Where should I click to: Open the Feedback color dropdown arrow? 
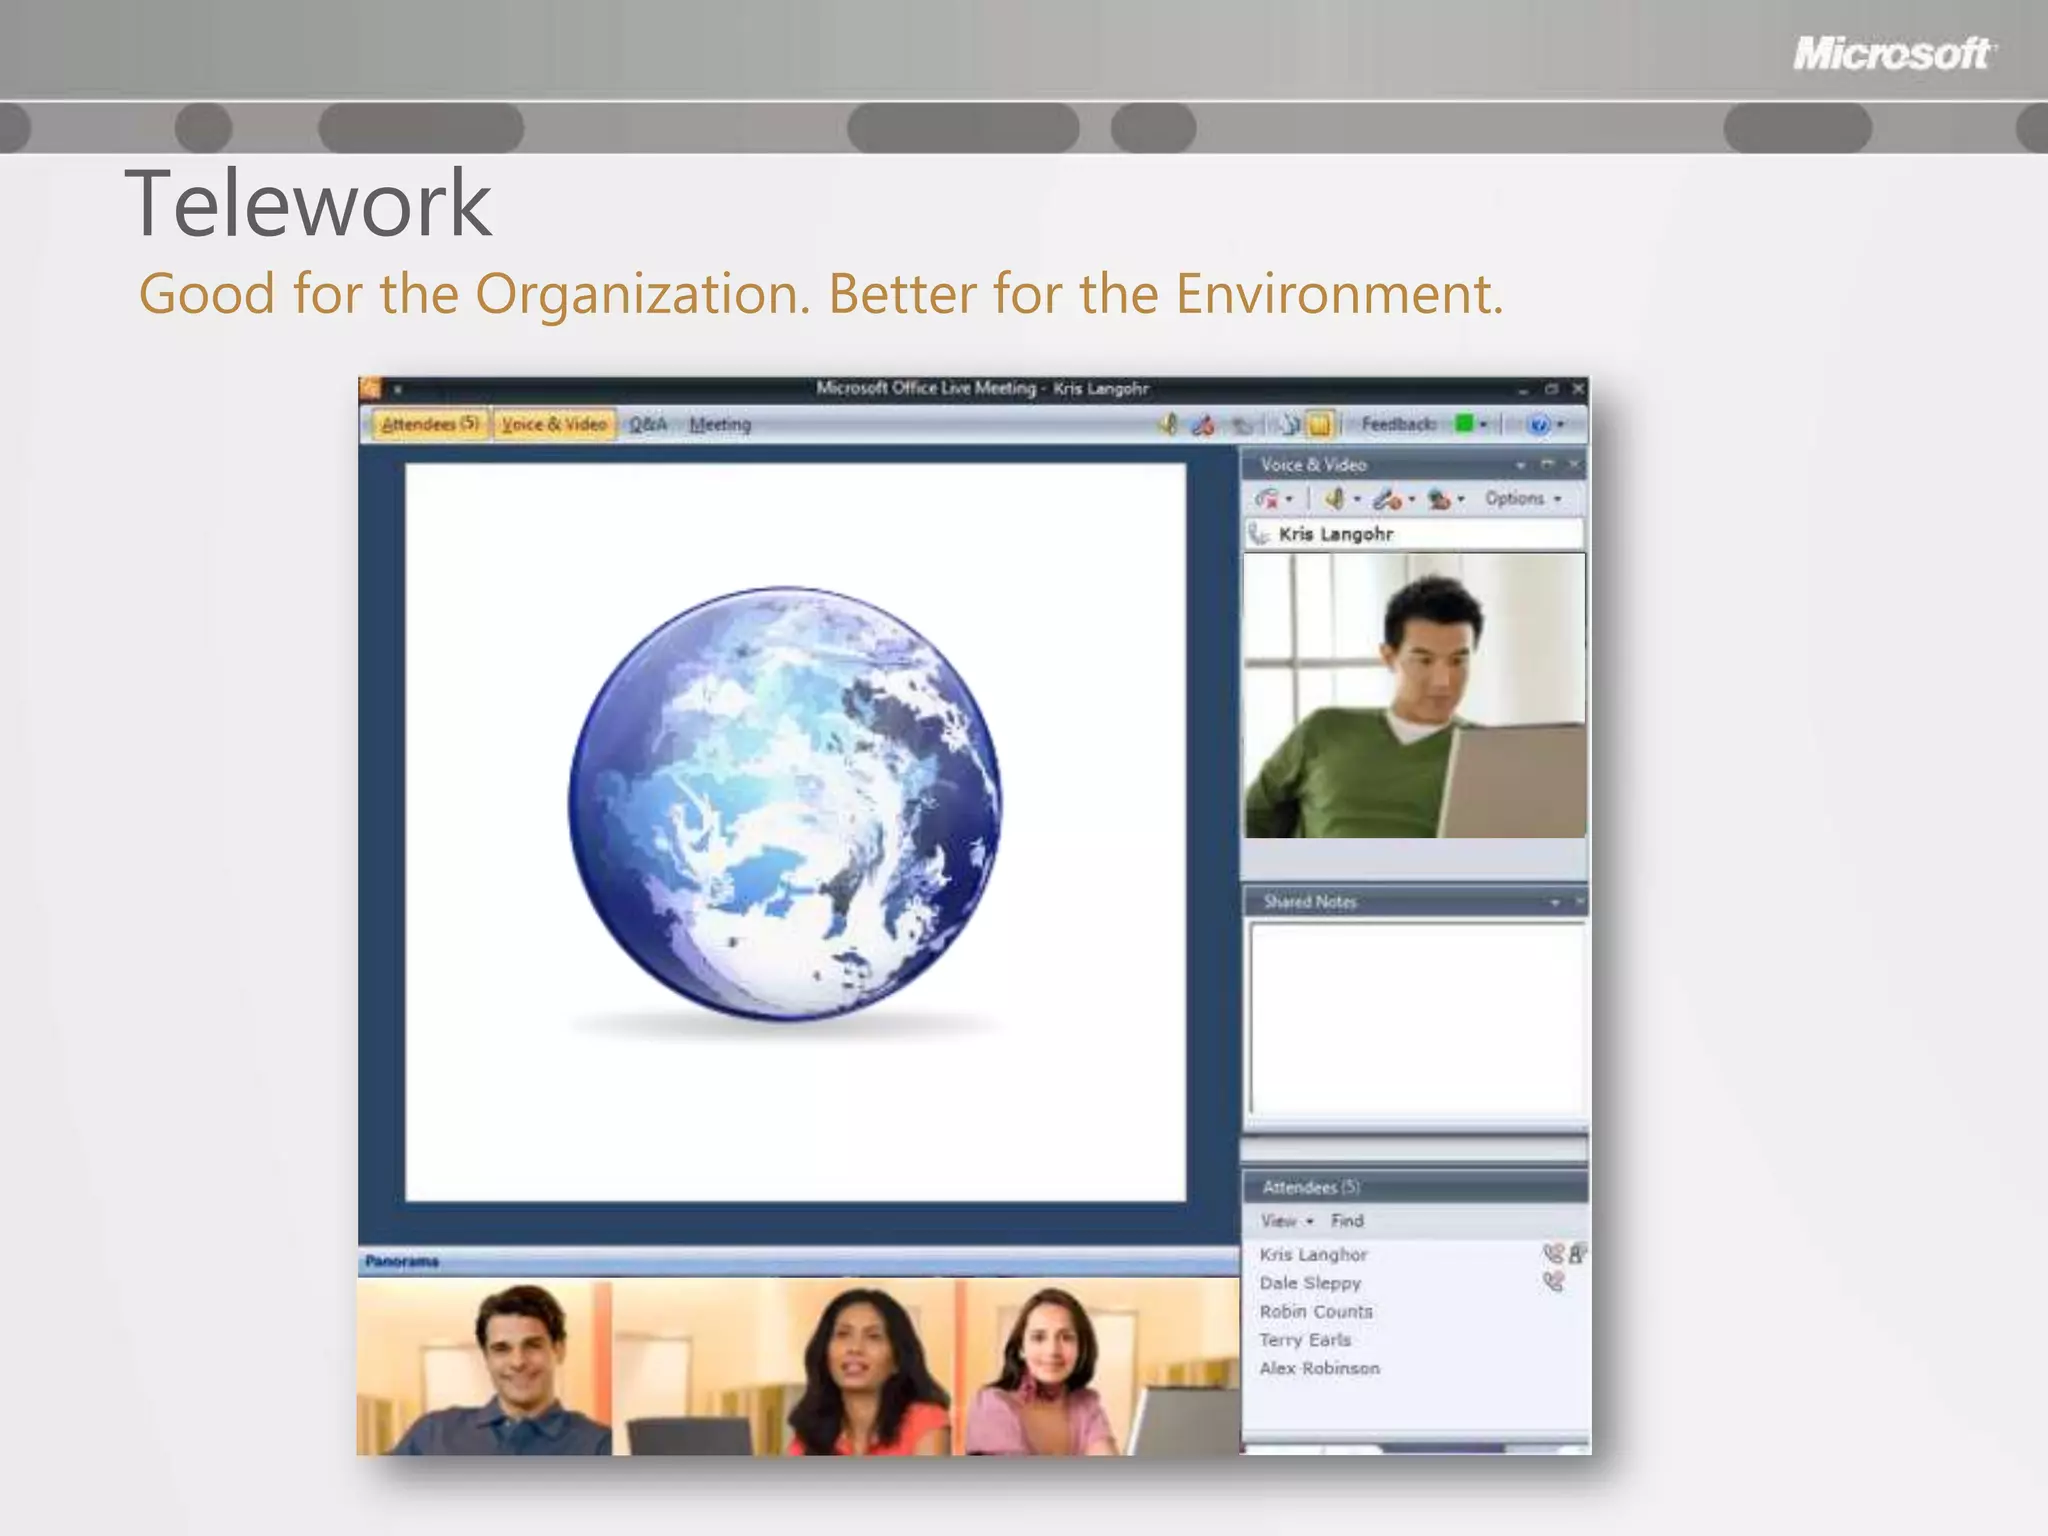point(1483,424)
